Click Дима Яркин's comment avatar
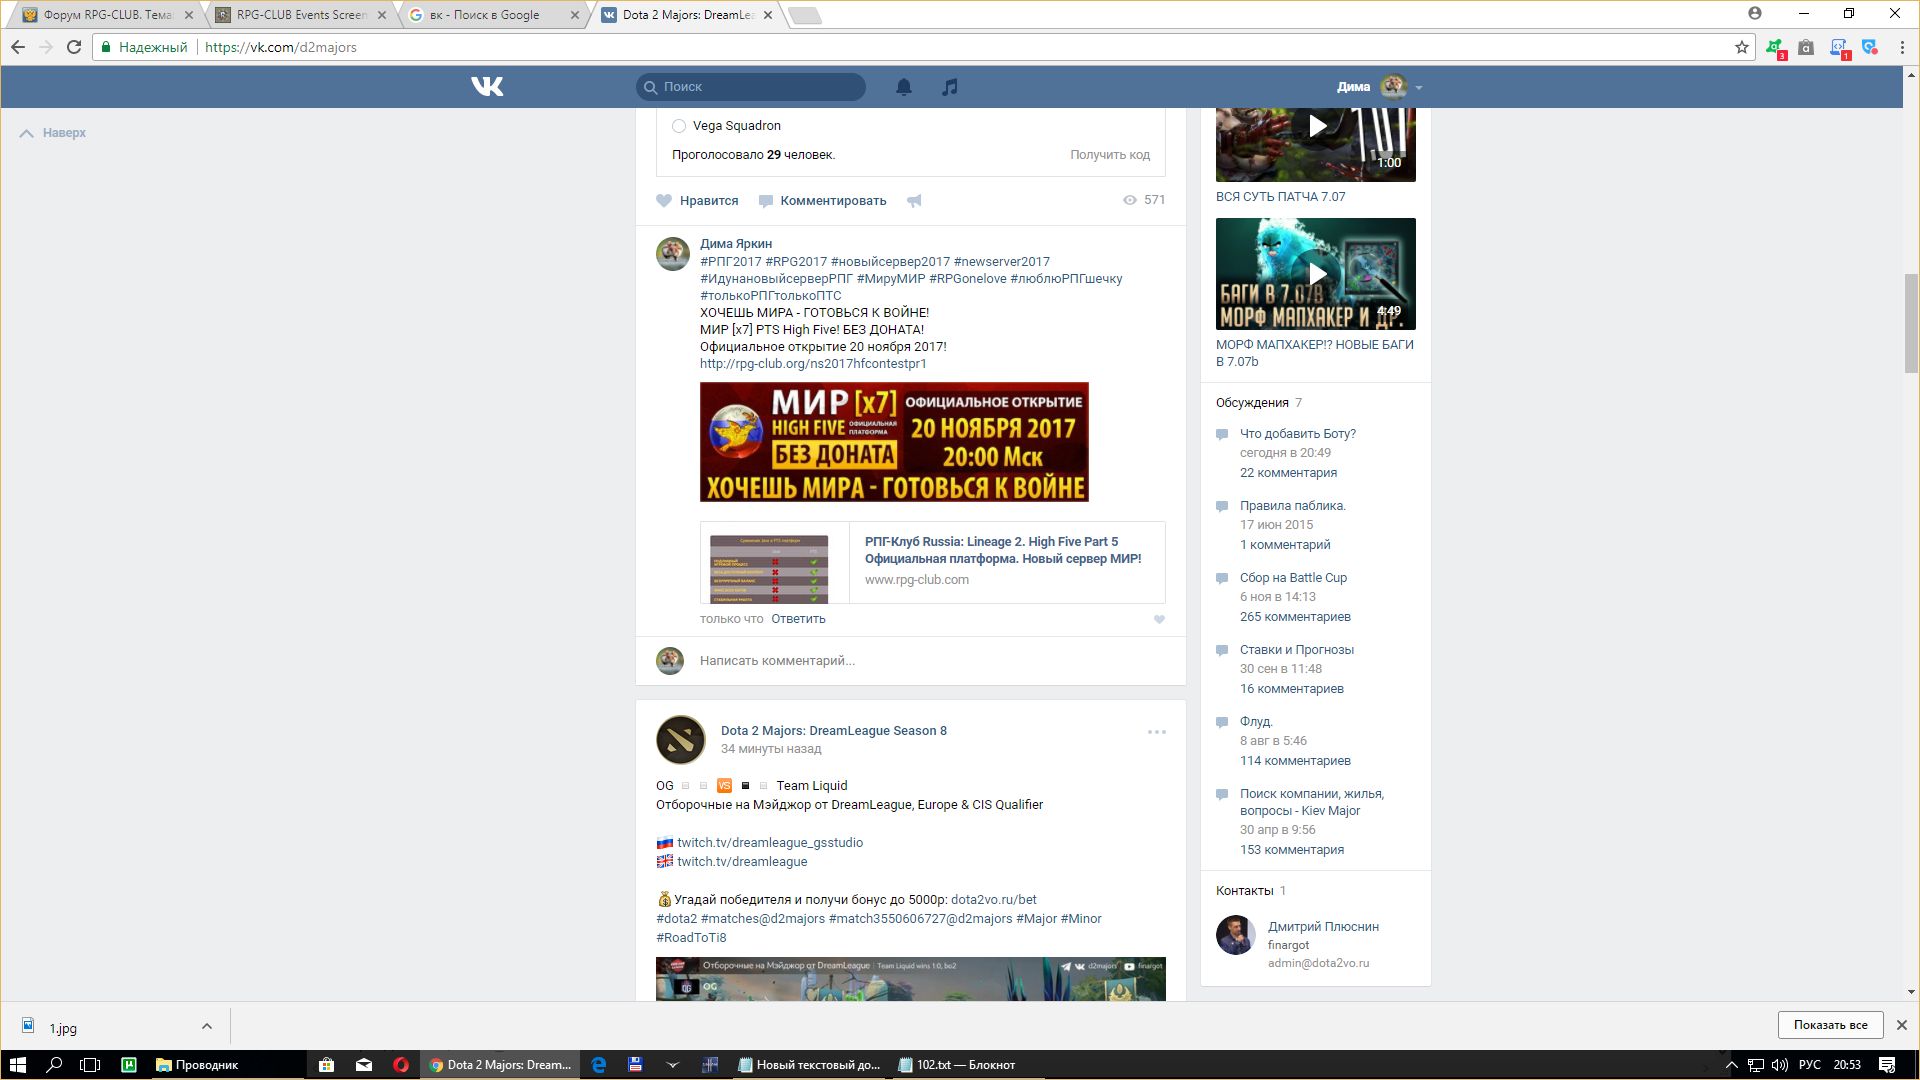1920x1080 pixels. (x=673, y=254)
